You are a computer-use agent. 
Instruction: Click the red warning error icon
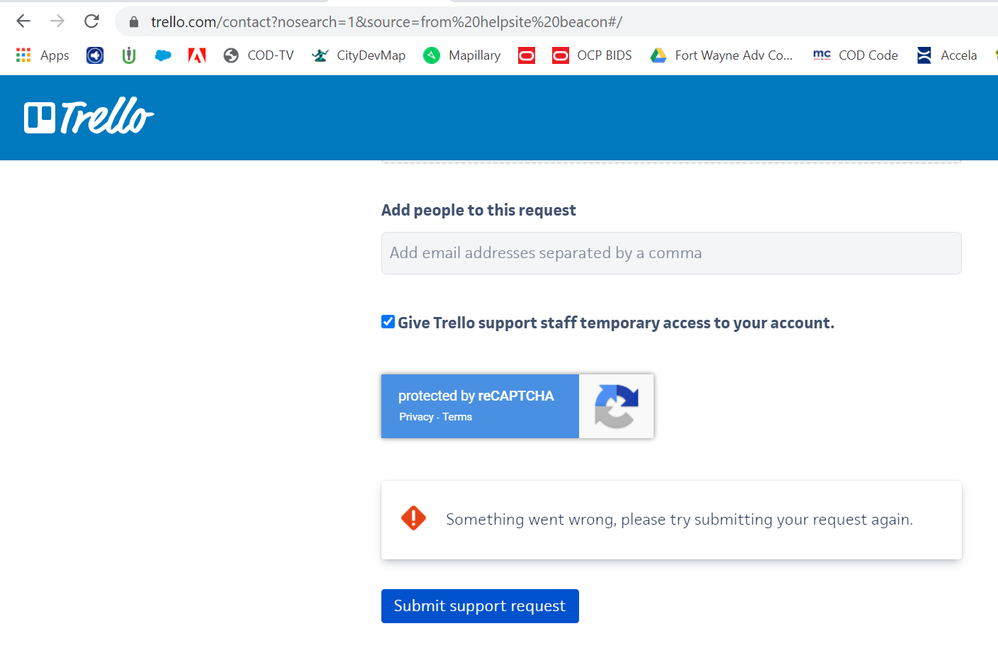pos(413,518)
